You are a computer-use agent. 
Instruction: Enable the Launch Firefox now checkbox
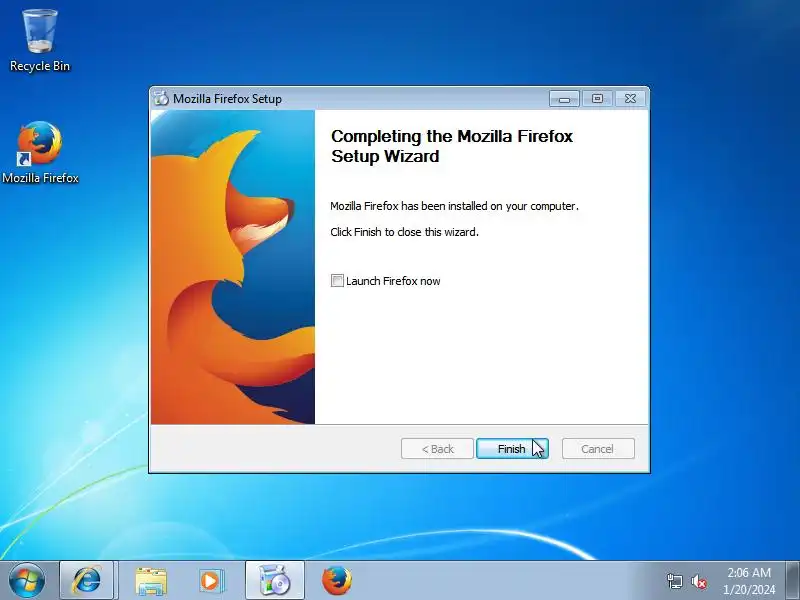(x=337, y=281)
